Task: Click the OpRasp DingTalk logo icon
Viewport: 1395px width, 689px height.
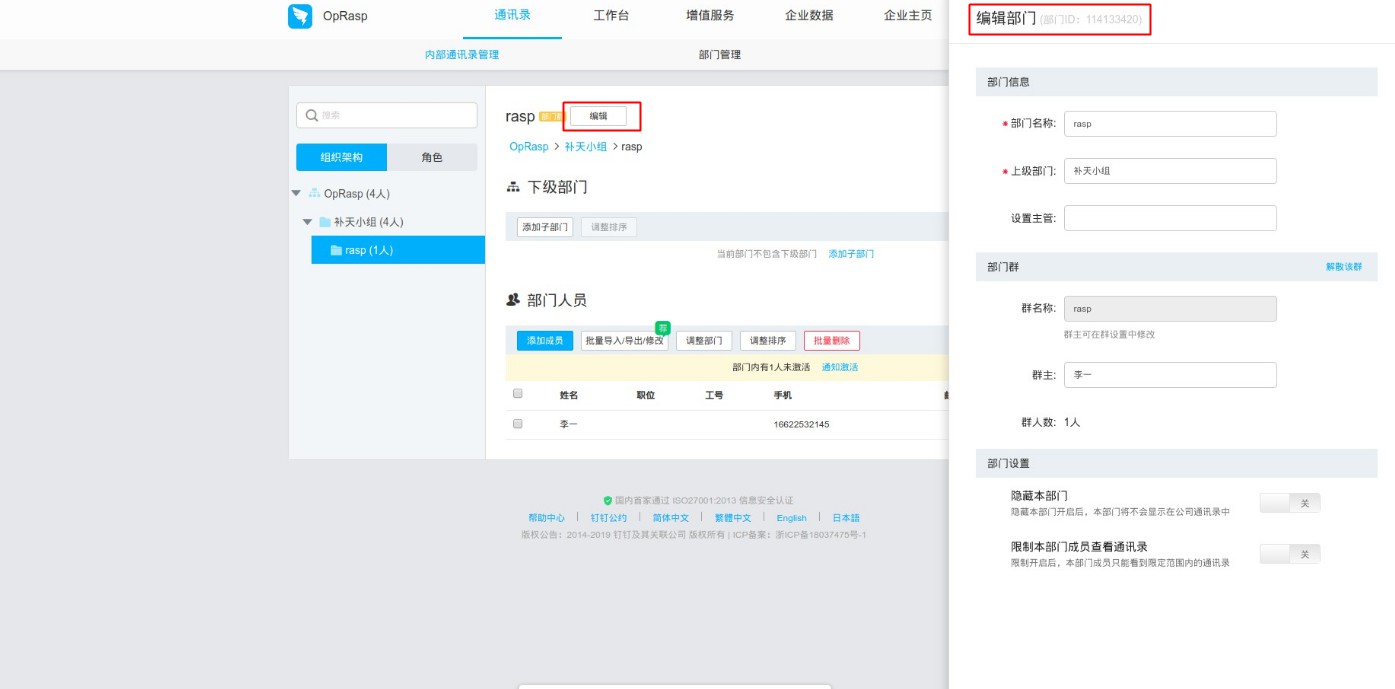Action: [x=299, y=16]
